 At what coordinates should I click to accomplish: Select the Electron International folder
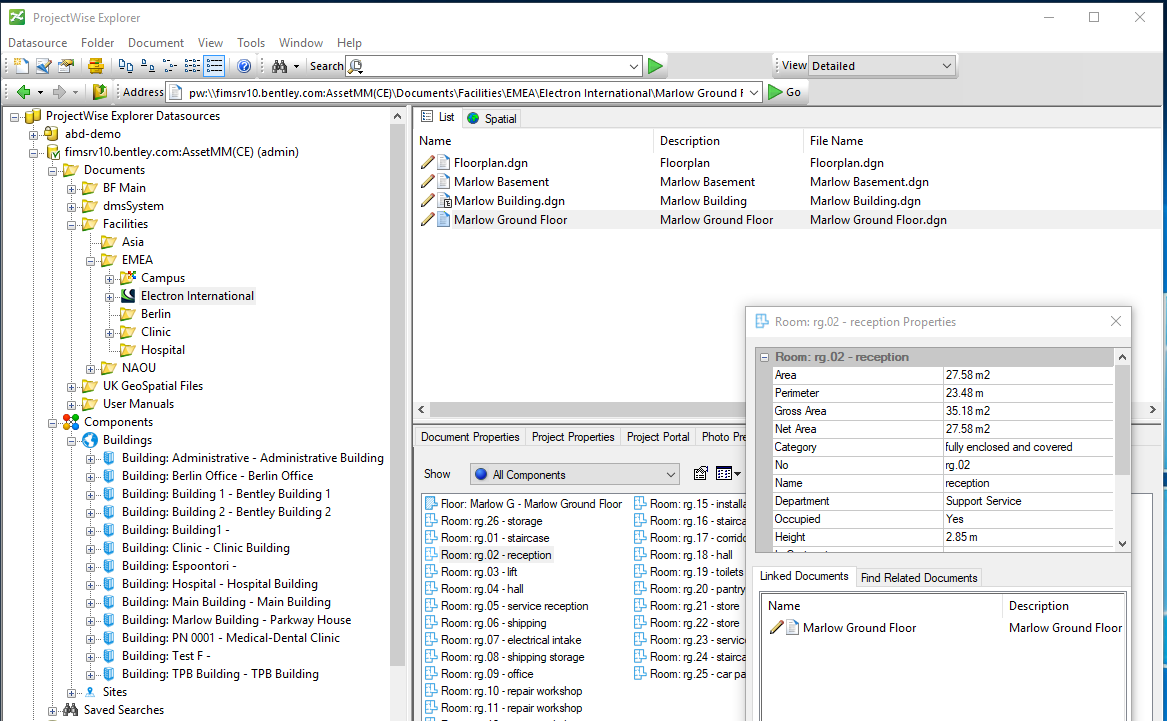(x=197, y=296)
